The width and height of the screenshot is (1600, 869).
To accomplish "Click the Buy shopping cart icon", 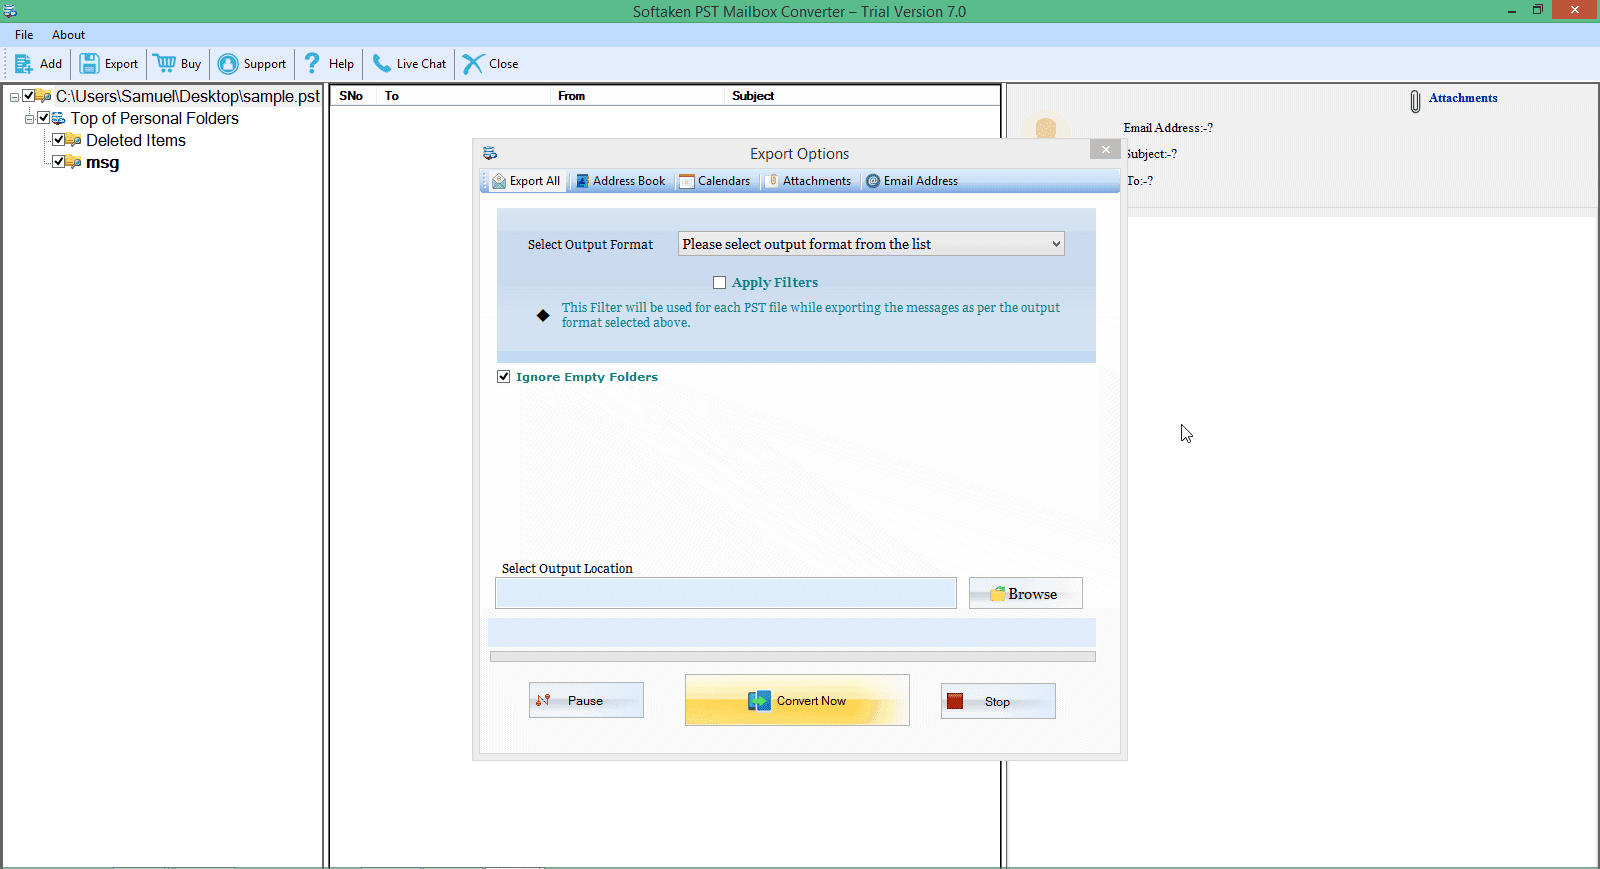I will click(165, 64).
